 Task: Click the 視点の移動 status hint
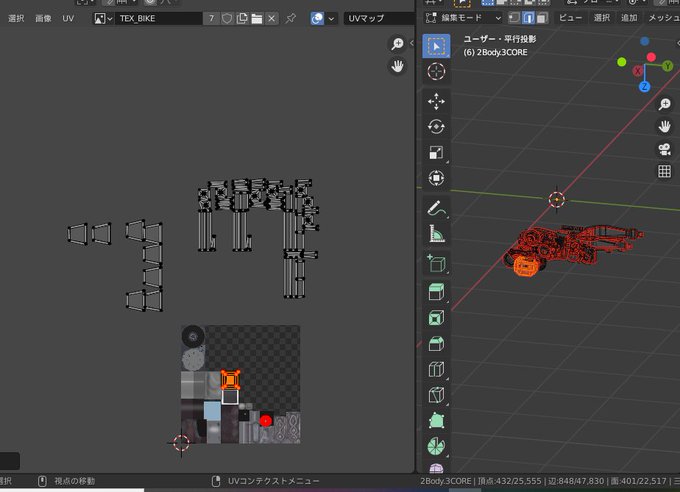click(75, 481)
